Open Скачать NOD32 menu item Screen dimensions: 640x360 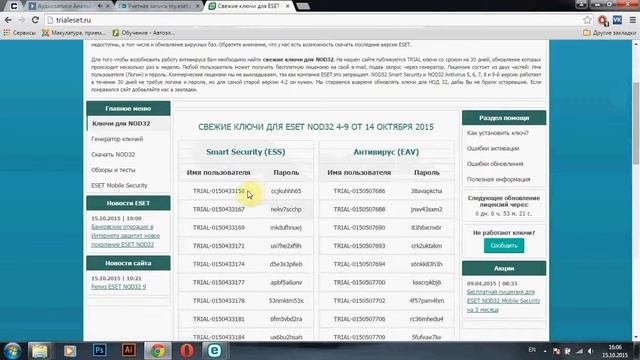click(x=113, y=154)
